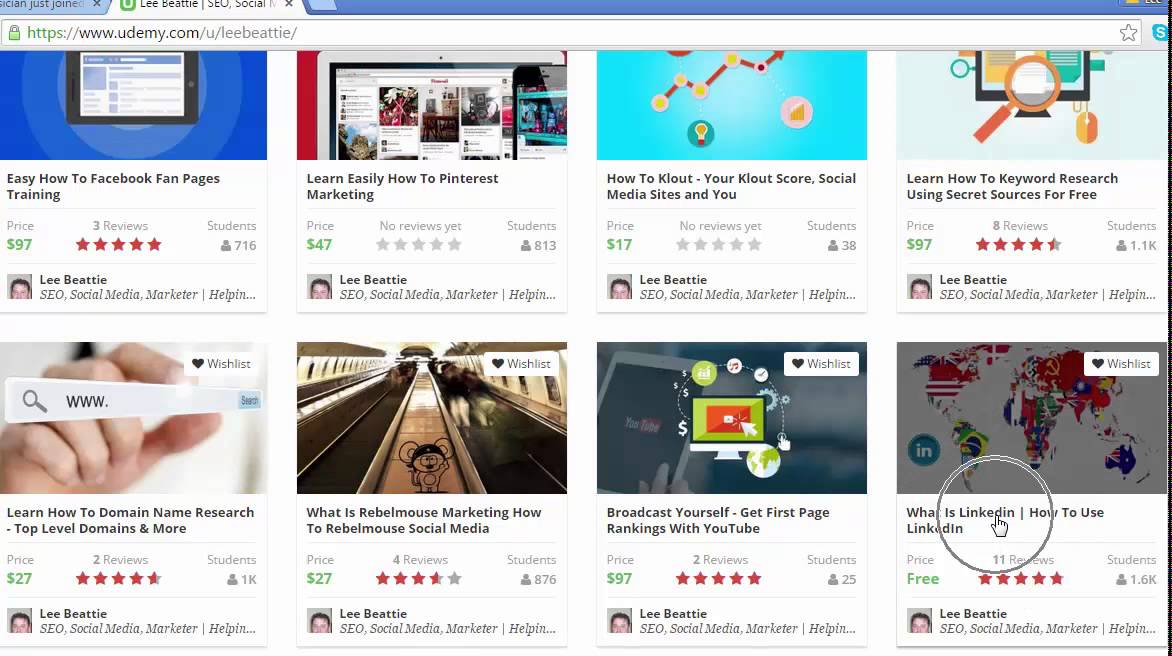Screen dimensions: 1172x656
Task: Click students icon showing 1.1K
Action: click(1121, 245)
